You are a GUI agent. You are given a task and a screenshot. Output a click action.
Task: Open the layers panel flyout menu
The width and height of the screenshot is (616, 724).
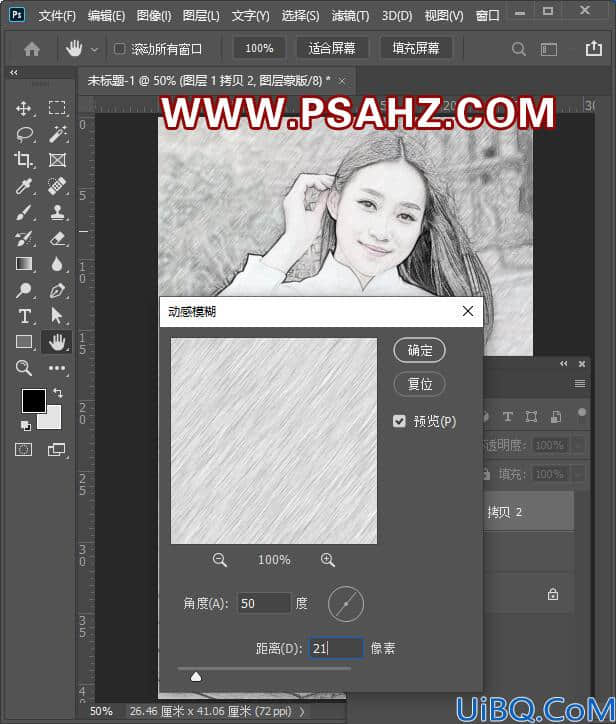[x=580, y=383]
